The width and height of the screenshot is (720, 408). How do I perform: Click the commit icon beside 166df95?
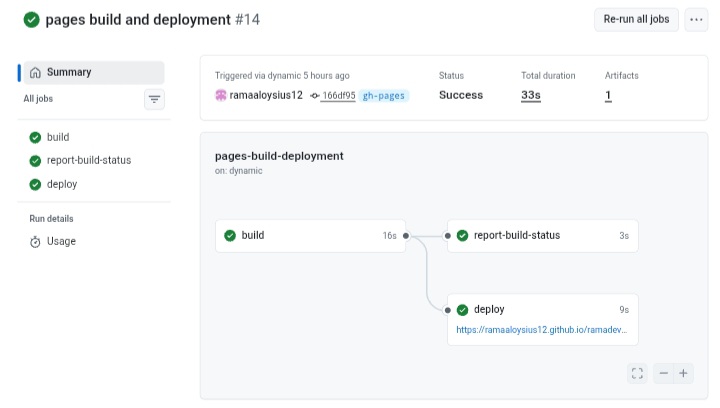315,96
